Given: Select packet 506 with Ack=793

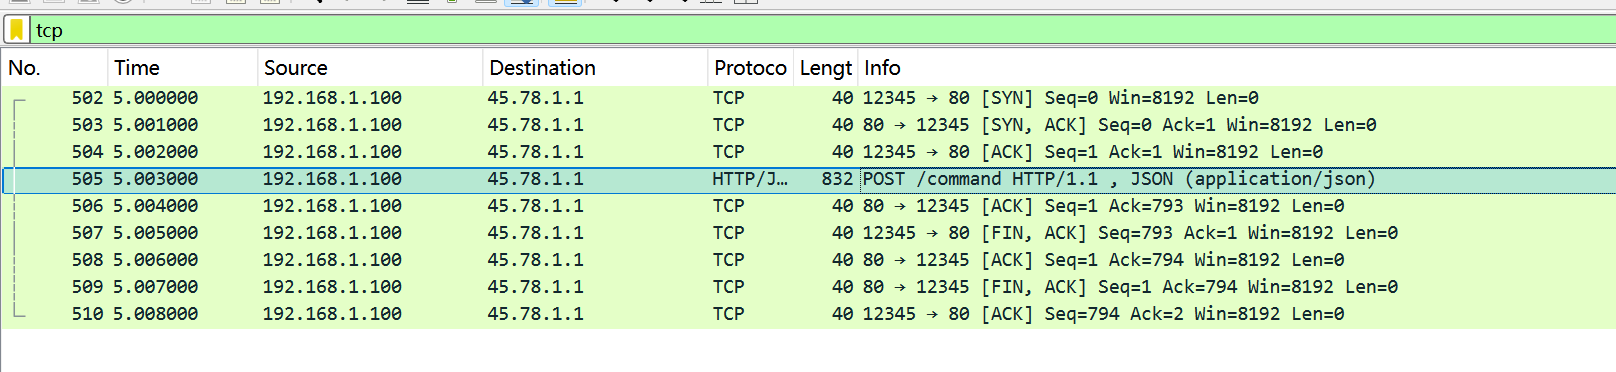Looking at the screenshot, I should tap(808, 206).
